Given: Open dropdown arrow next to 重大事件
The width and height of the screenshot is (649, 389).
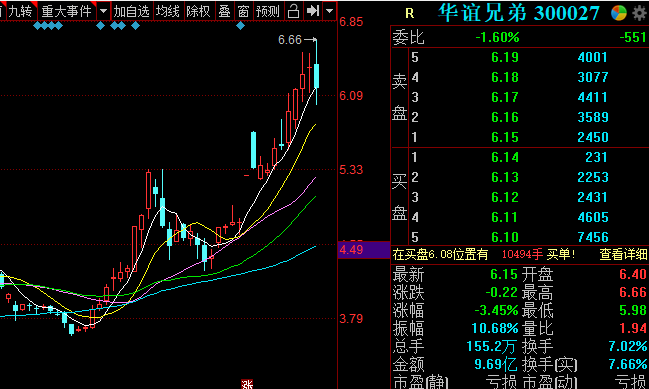Looking at the screenshot, I should 103,11.
